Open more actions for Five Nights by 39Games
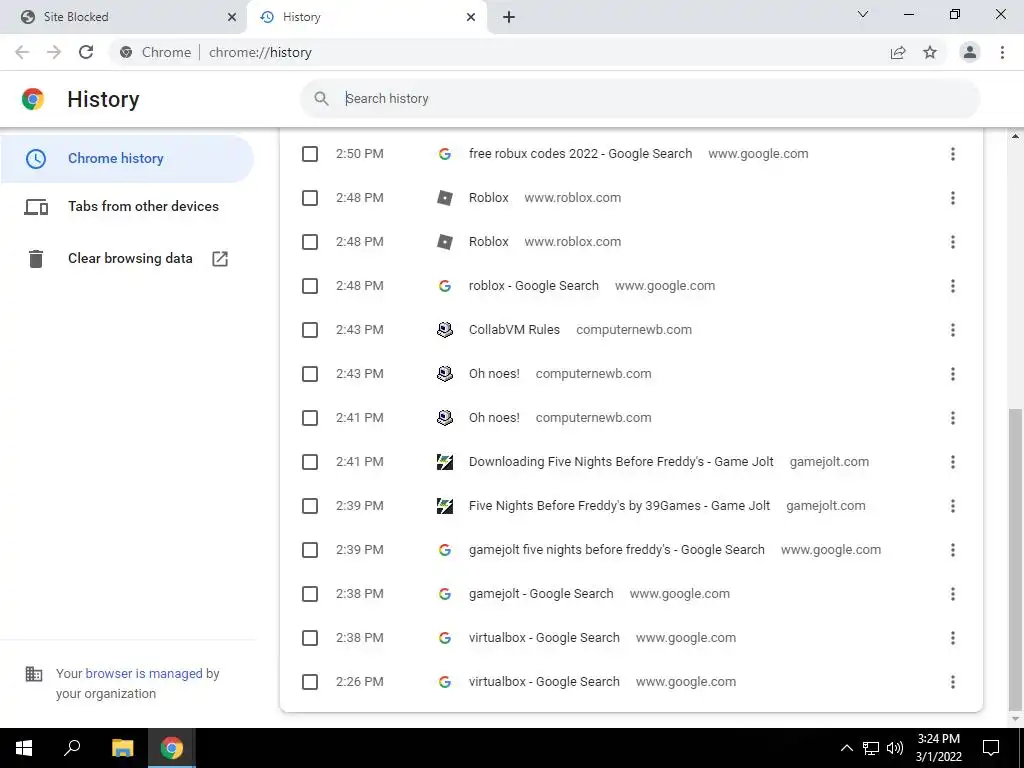Screen dimensions: 1024x768 point(953,506)
